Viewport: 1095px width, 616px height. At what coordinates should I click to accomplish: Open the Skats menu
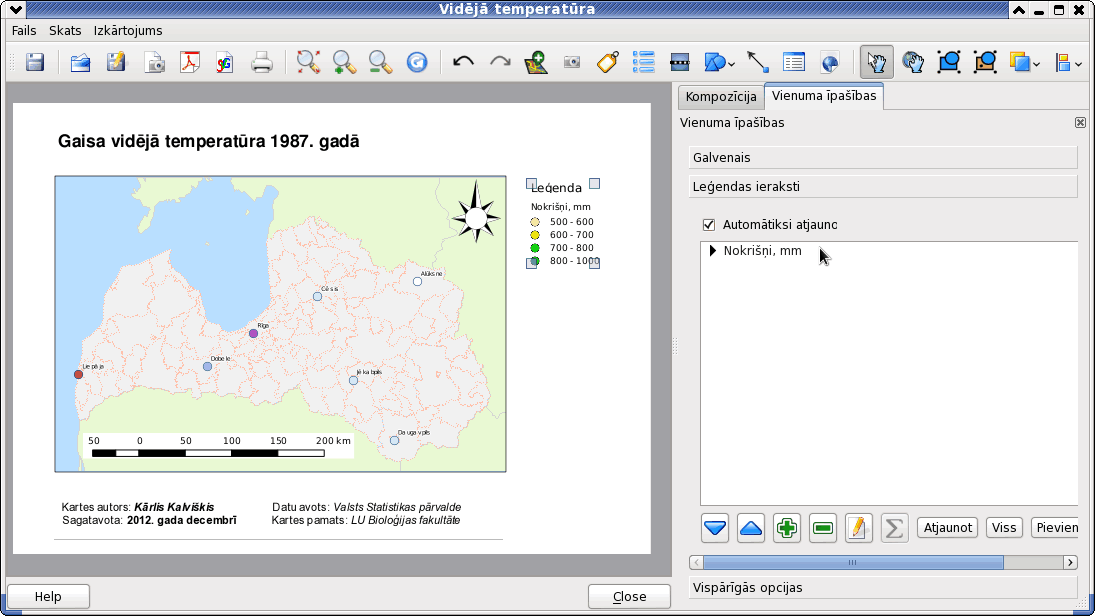pyautogui.click(x=65, y=31)
